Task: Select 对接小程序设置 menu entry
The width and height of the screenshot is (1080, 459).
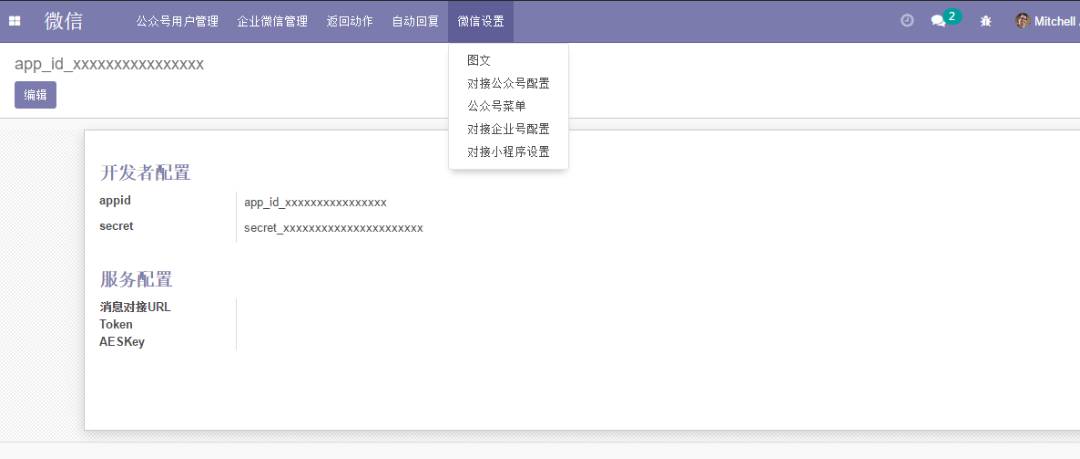Action: point(508,152)
